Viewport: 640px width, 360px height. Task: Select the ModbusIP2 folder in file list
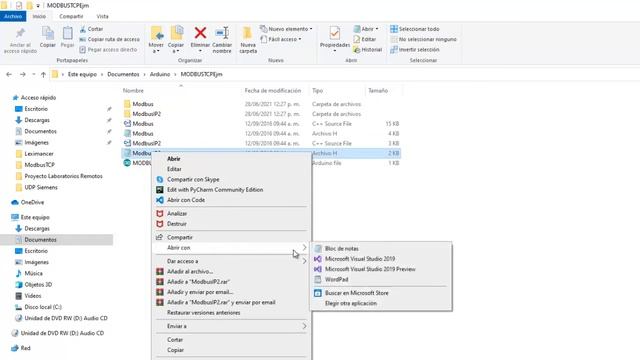(147, 114)
